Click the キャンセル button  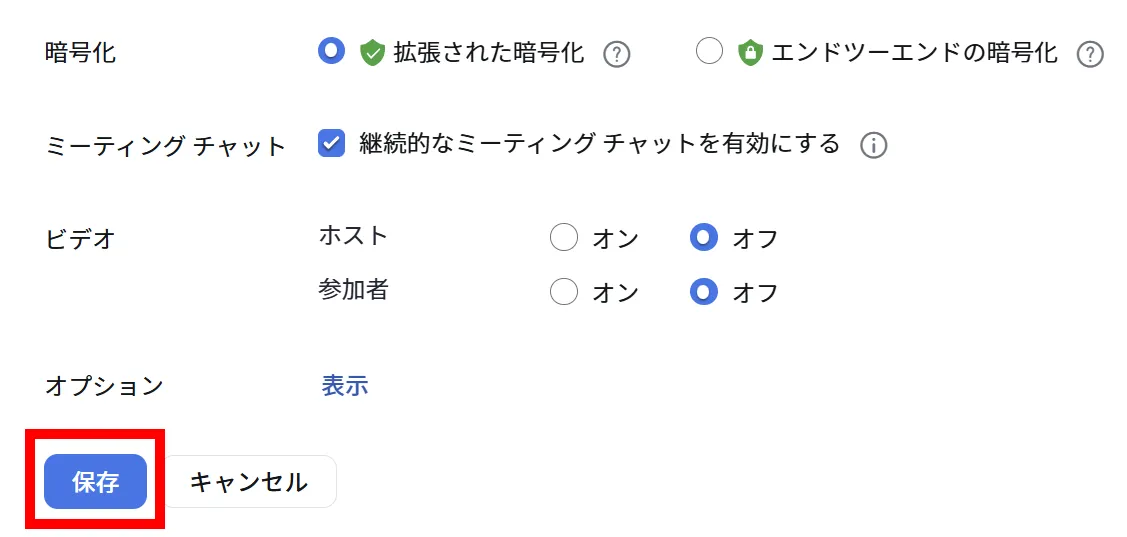(x=249, y=482)
